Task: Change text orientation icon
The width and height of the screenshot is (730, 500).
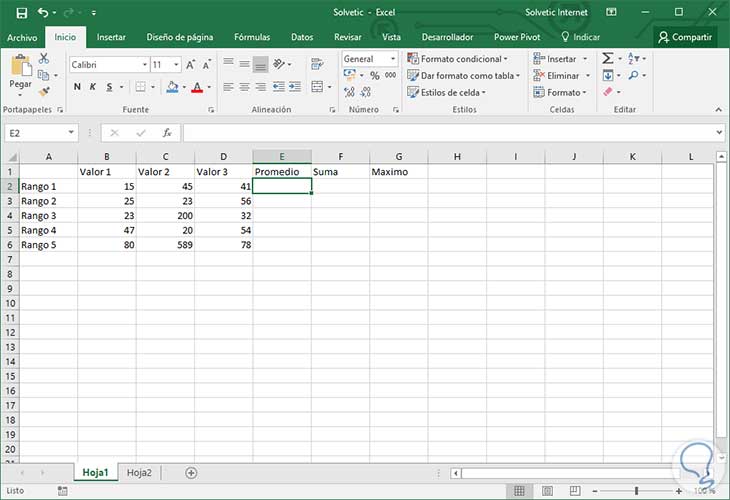Action: (279, 64)
